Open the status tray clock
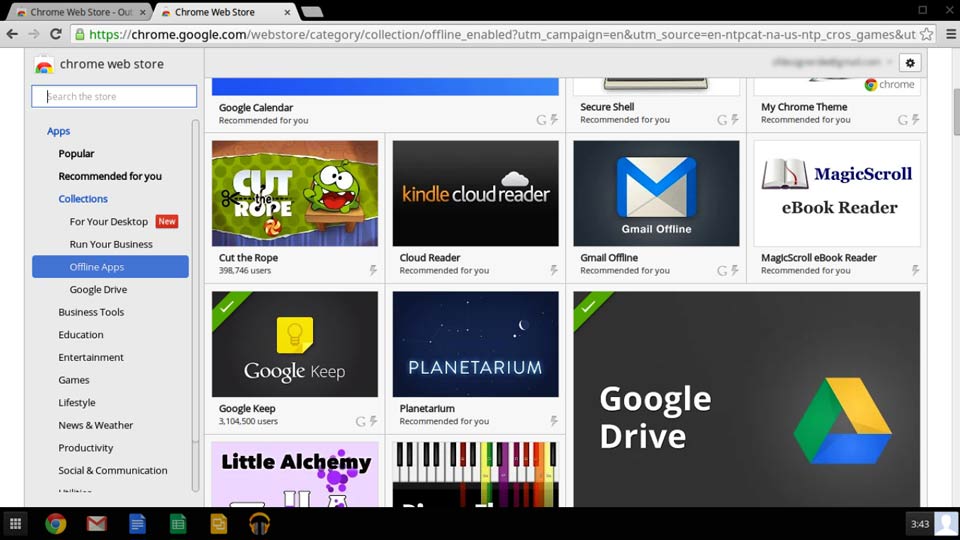Screen dimensions: 960x540 click(920, 524)
